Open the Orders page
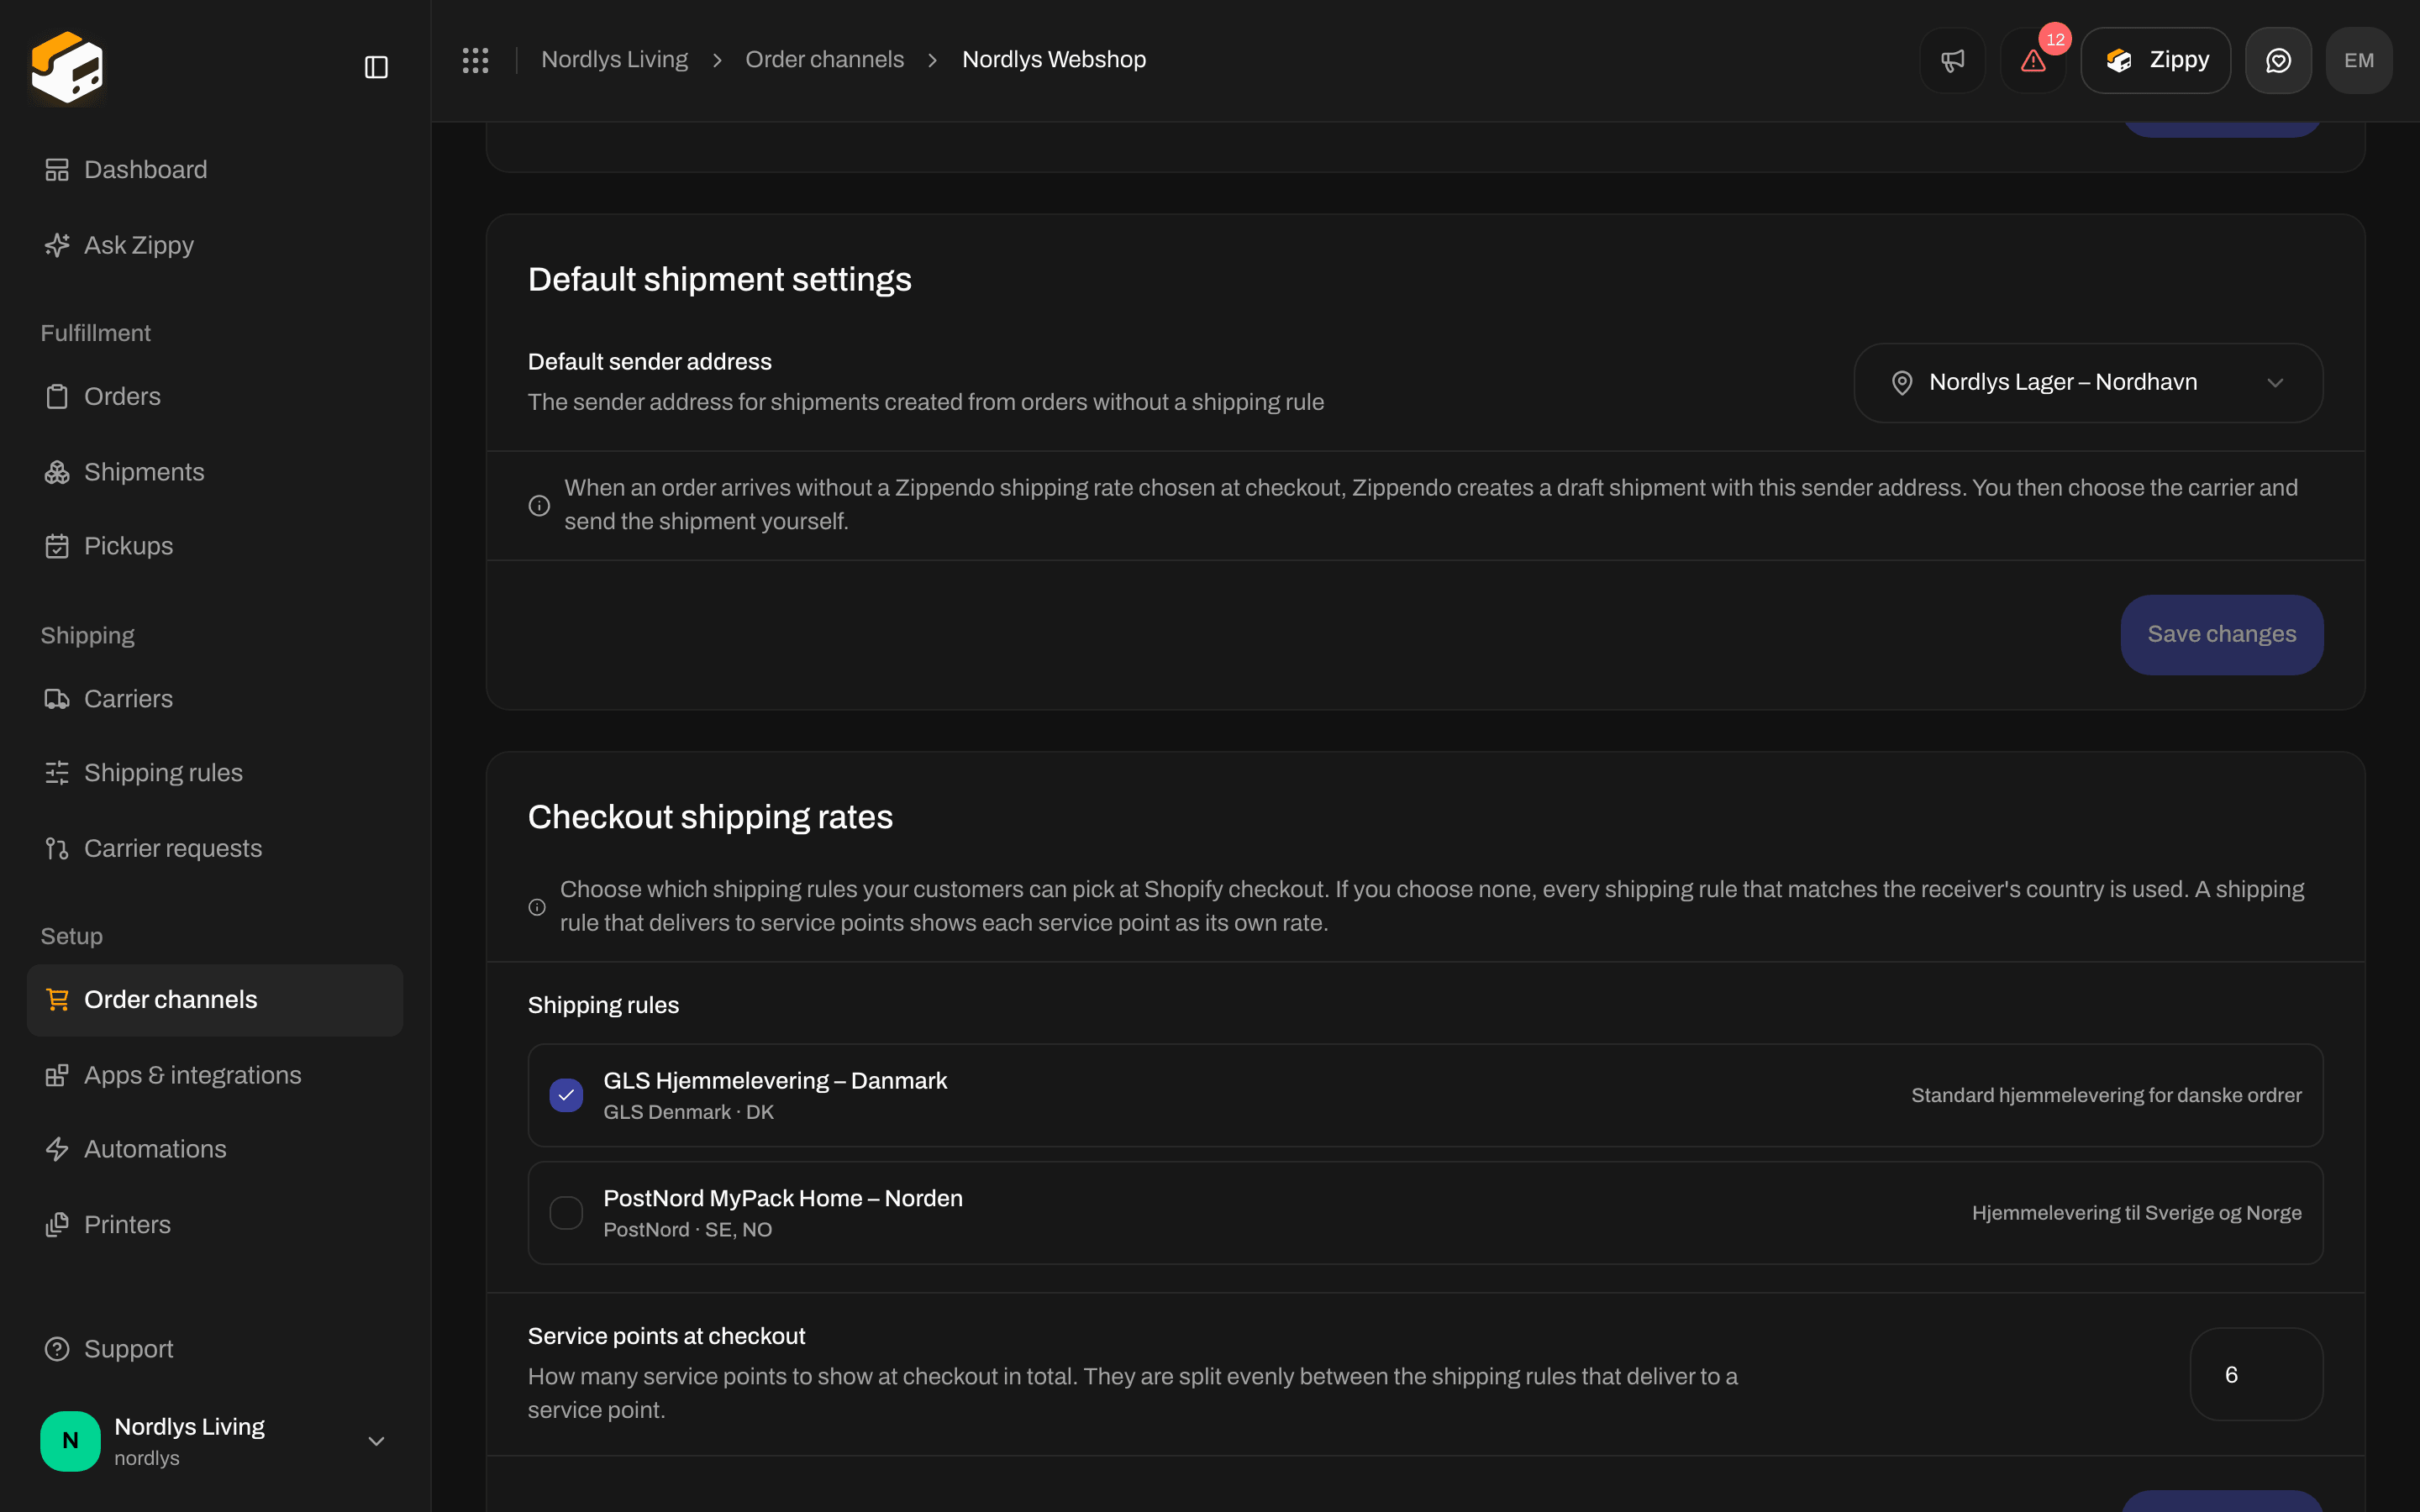 [215, 397]
